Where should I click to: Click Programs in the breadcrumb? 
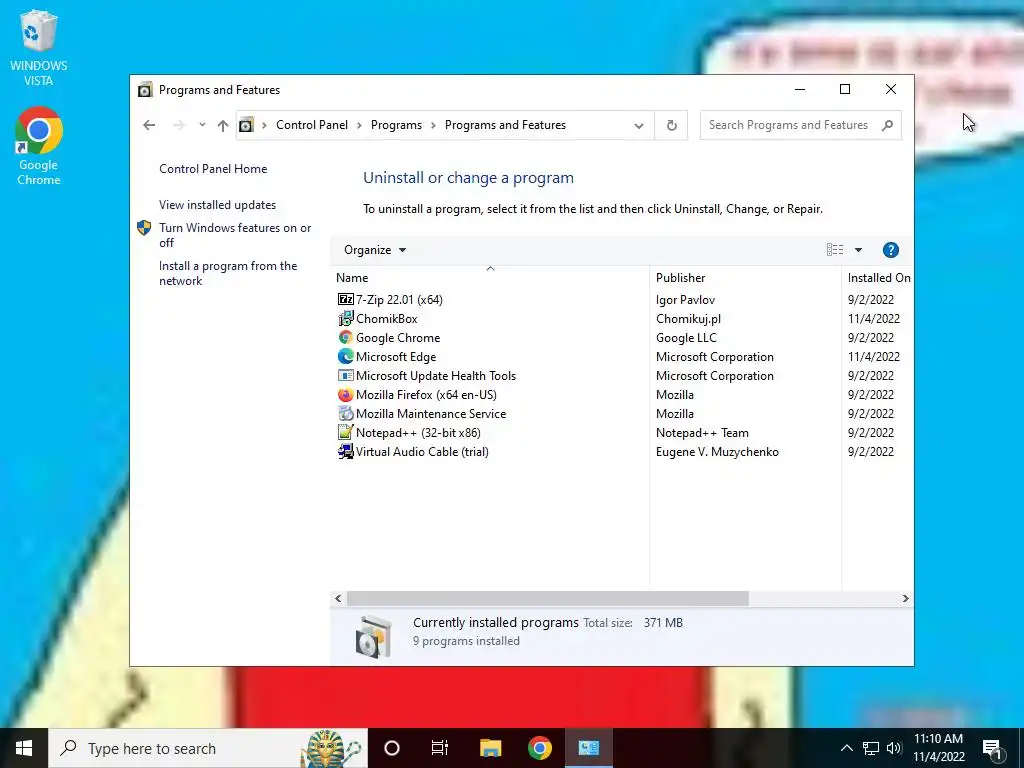point(396,125)
